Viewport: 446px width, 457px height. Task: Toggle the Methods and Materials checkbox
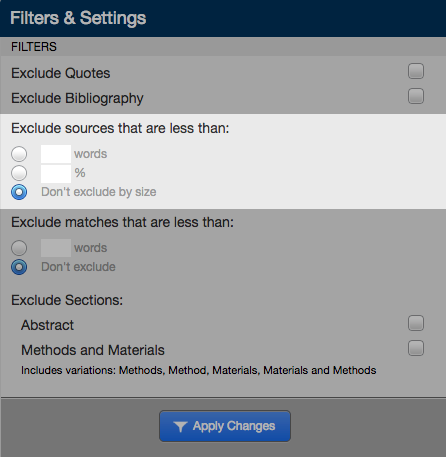[416, 348]
